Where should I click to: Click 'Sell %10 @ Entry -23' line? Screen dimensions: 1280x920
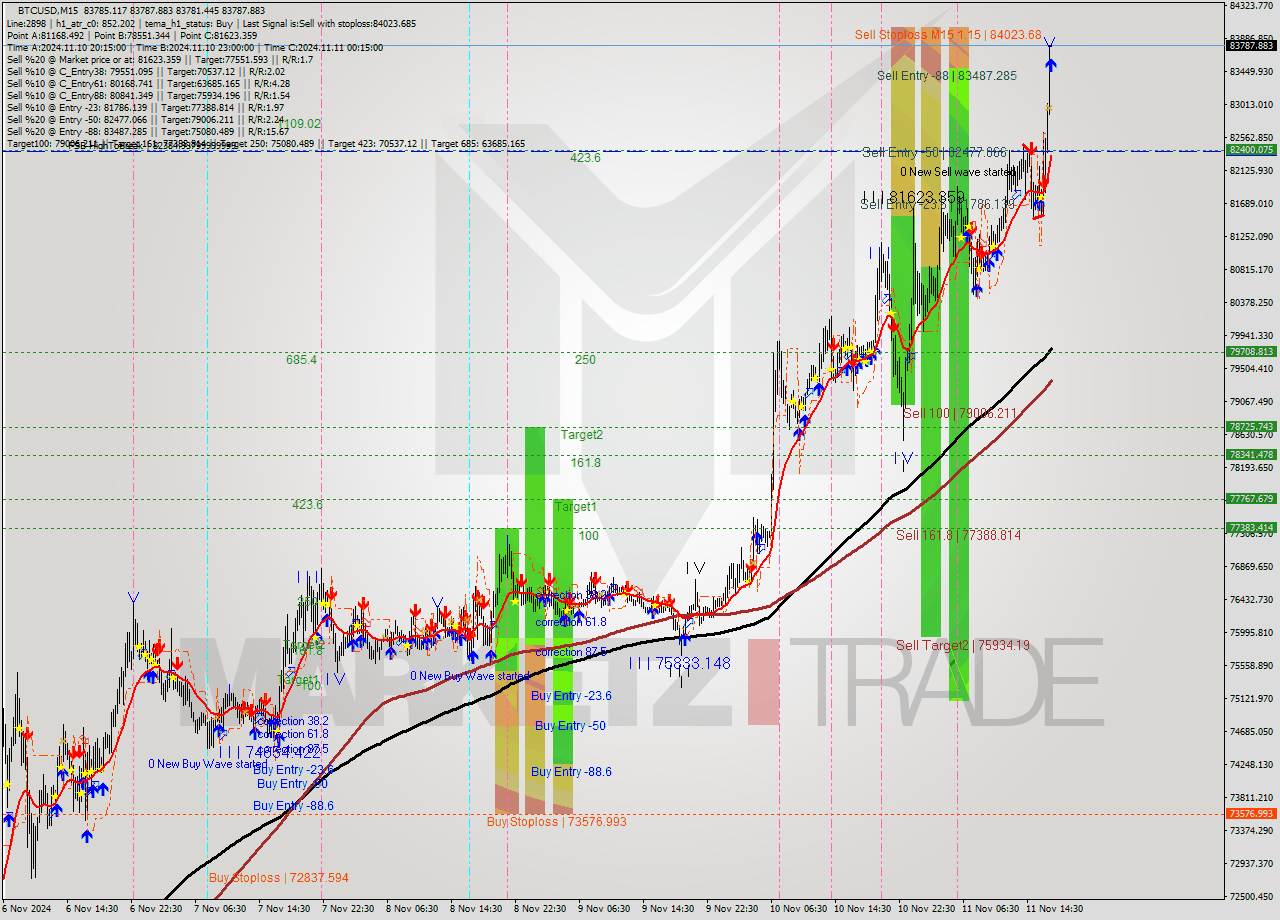pos(146,108)
